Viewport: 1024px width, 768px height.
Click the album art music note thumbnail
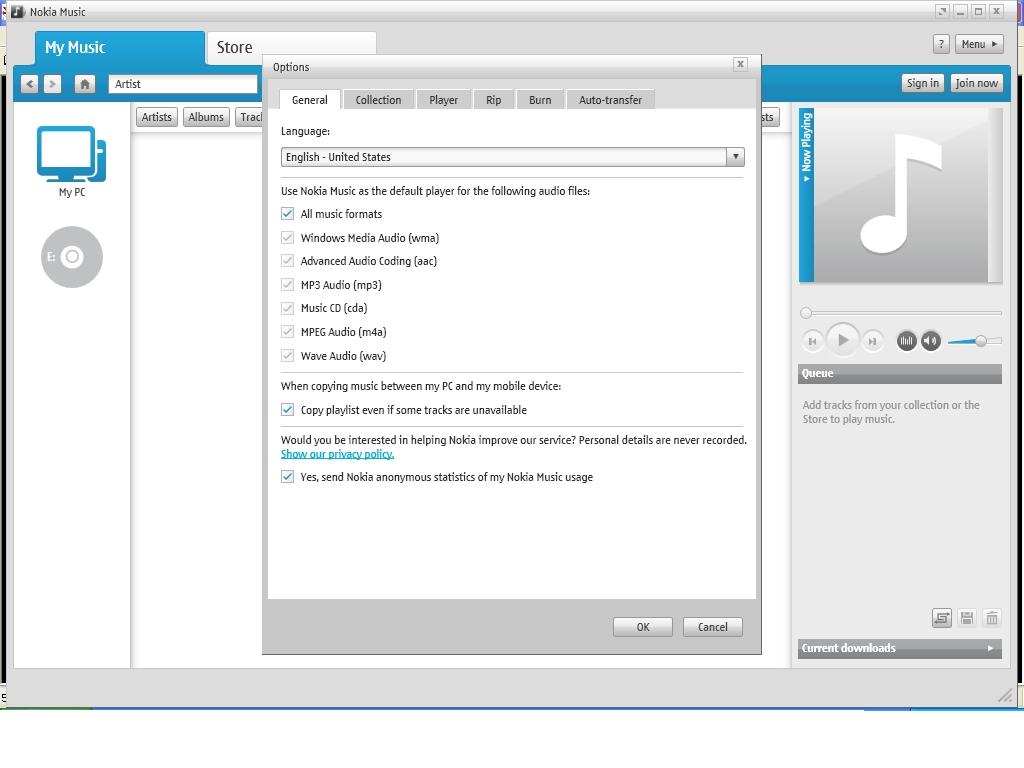tap(901, 195)
